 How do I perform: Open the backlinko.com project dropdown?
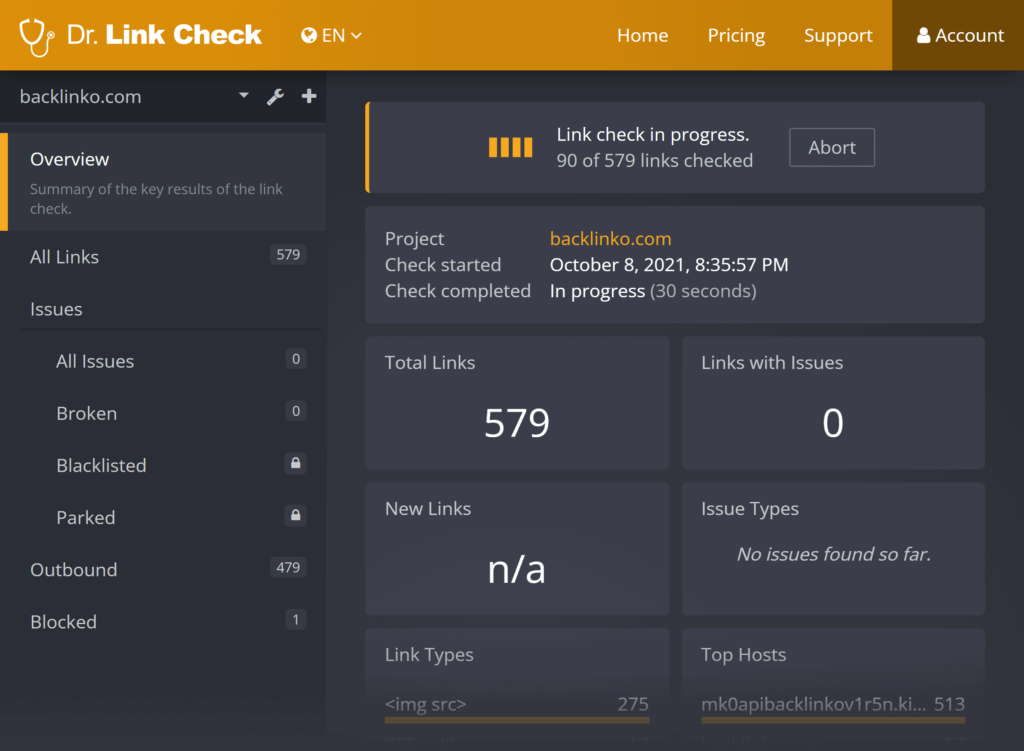tap(243, 96)
